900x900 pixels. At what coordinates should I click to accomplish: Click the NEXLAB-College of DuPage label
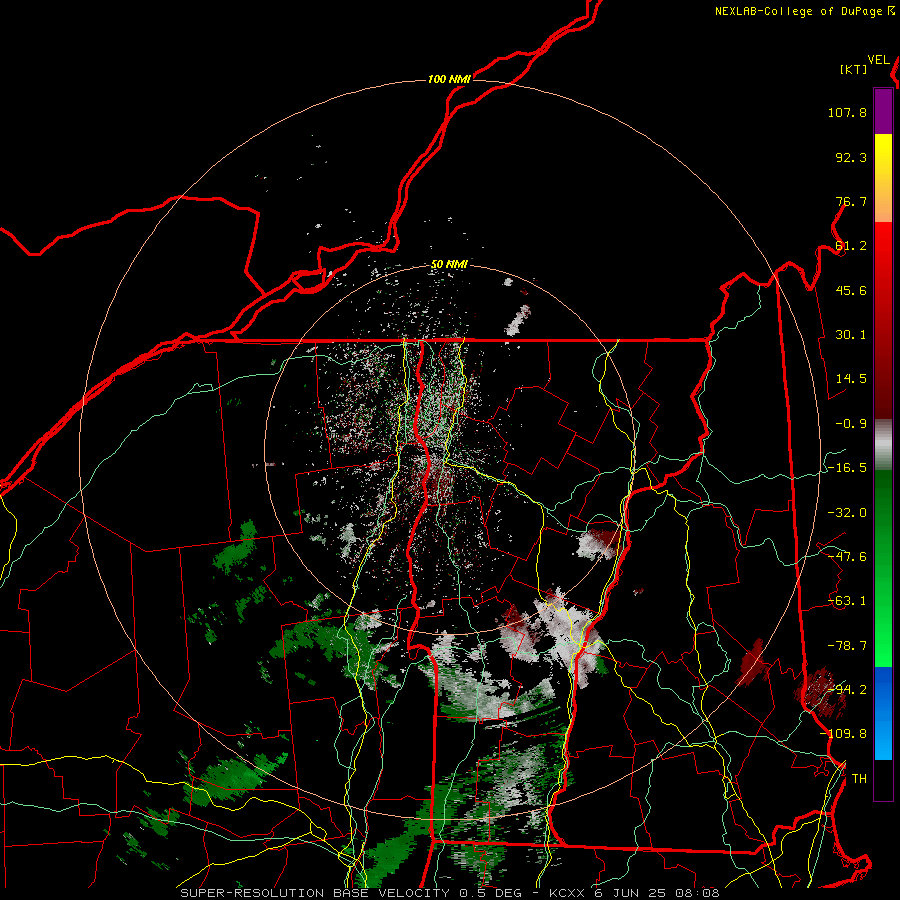click(805, 11)
